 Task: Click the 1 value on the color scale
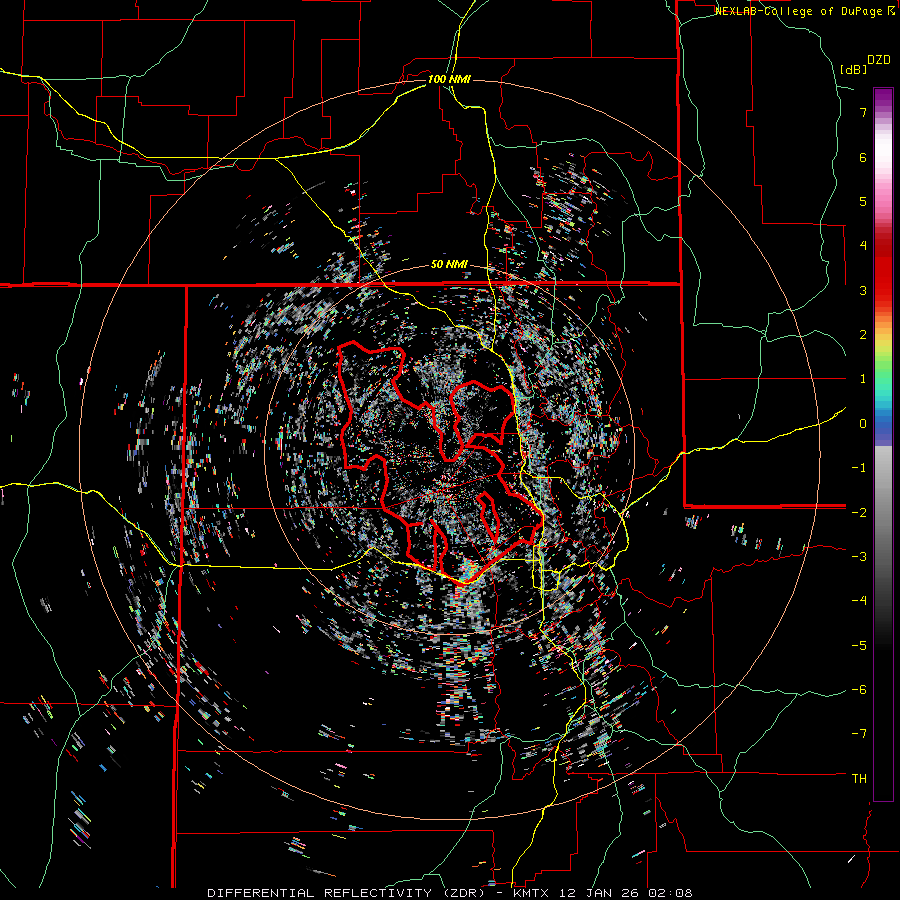[863, 379]
